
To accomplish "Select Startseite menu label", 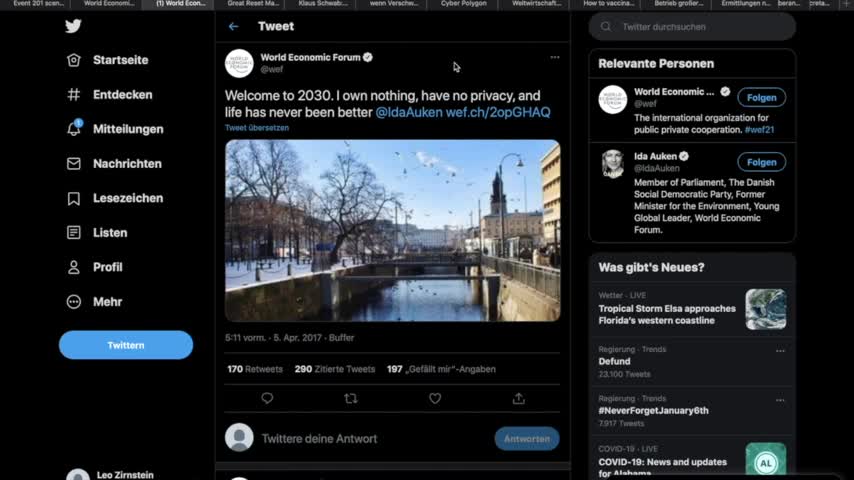I will tap(120, 60).
